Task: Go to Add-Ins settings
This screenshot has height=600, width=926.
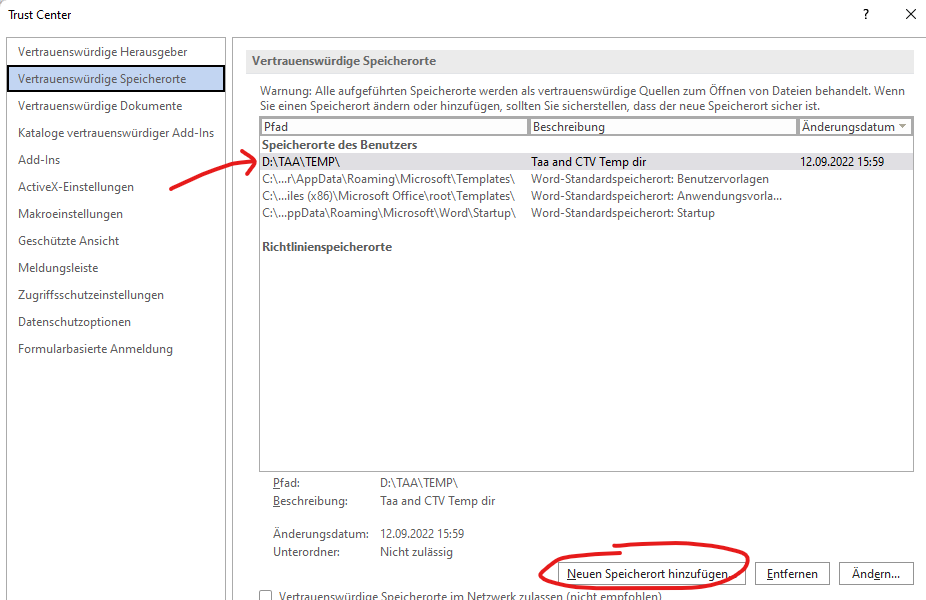Action: coord(39,159)
